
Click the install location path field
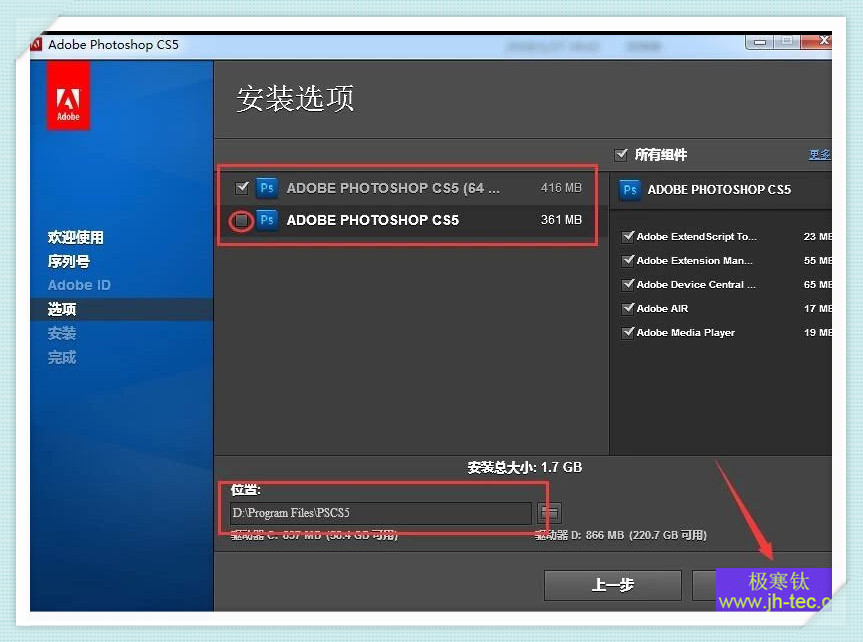(381, 513)
